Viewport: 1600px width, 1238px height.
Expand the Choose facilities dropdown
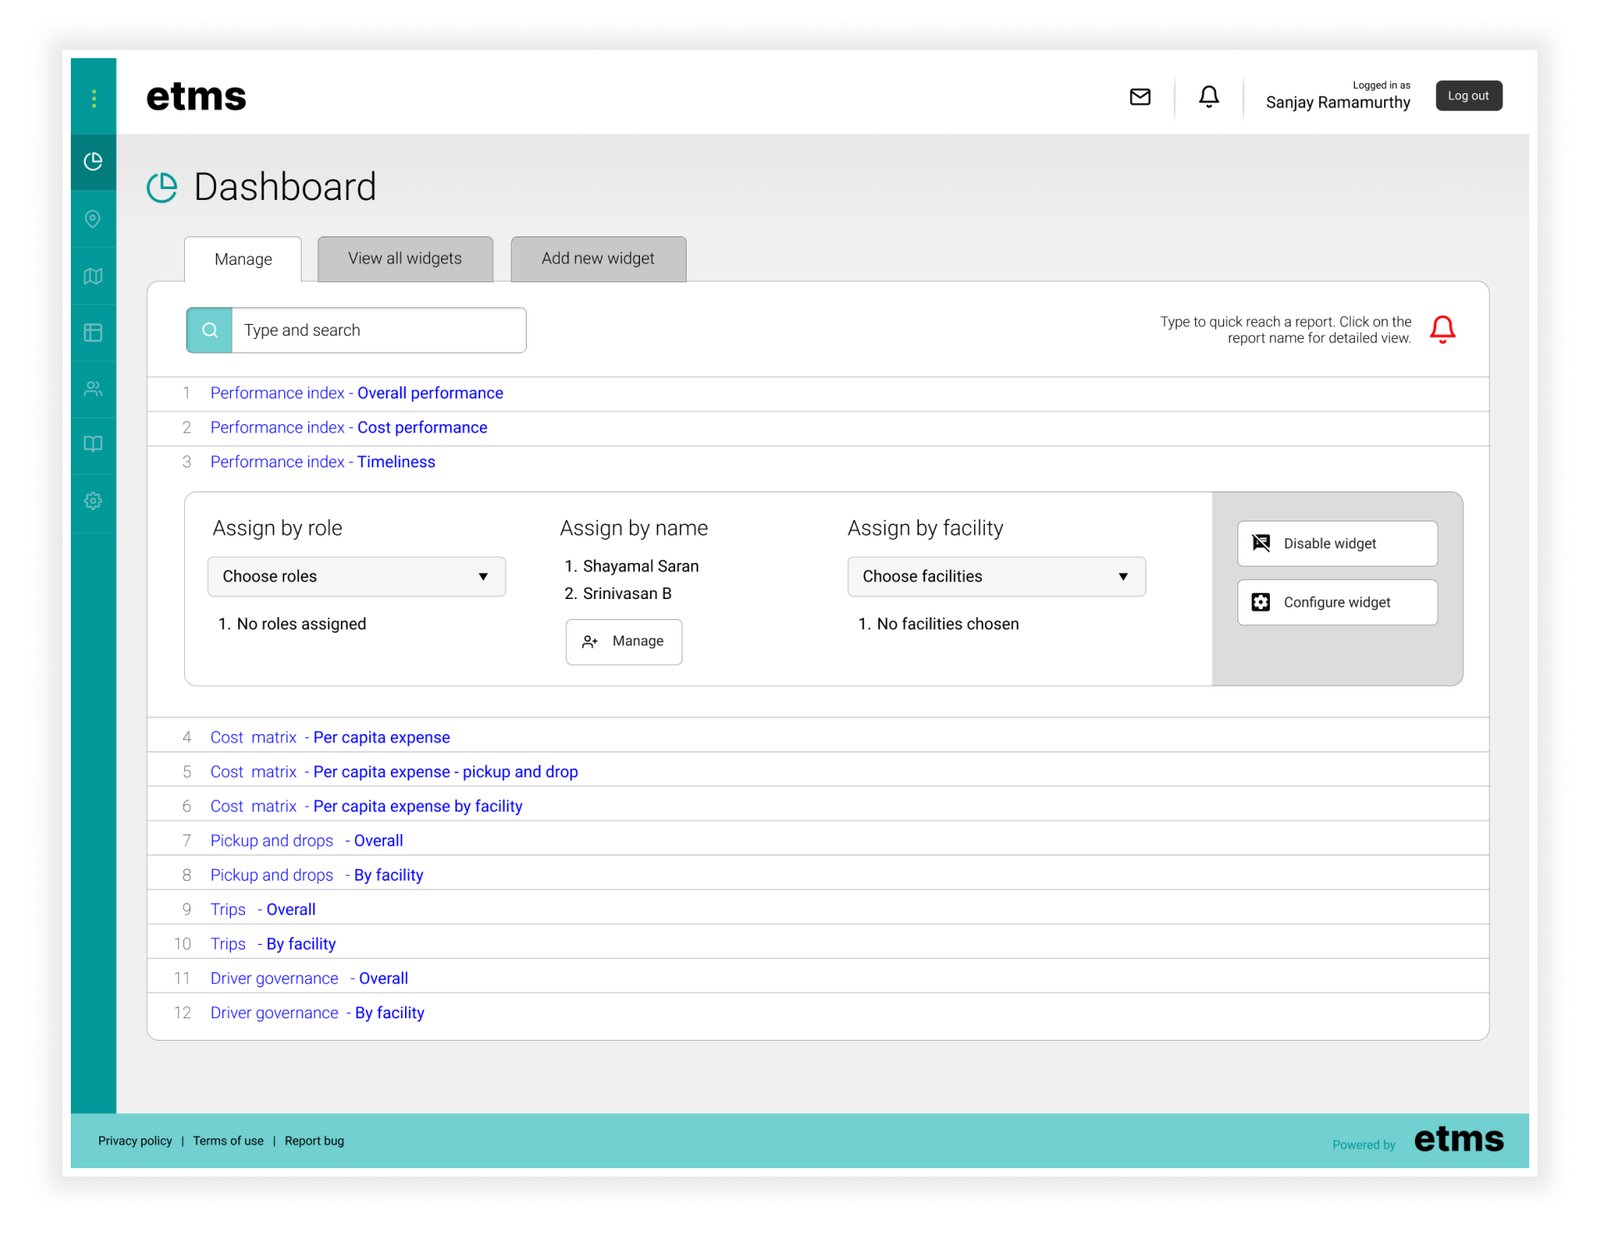tap(996, 577)
